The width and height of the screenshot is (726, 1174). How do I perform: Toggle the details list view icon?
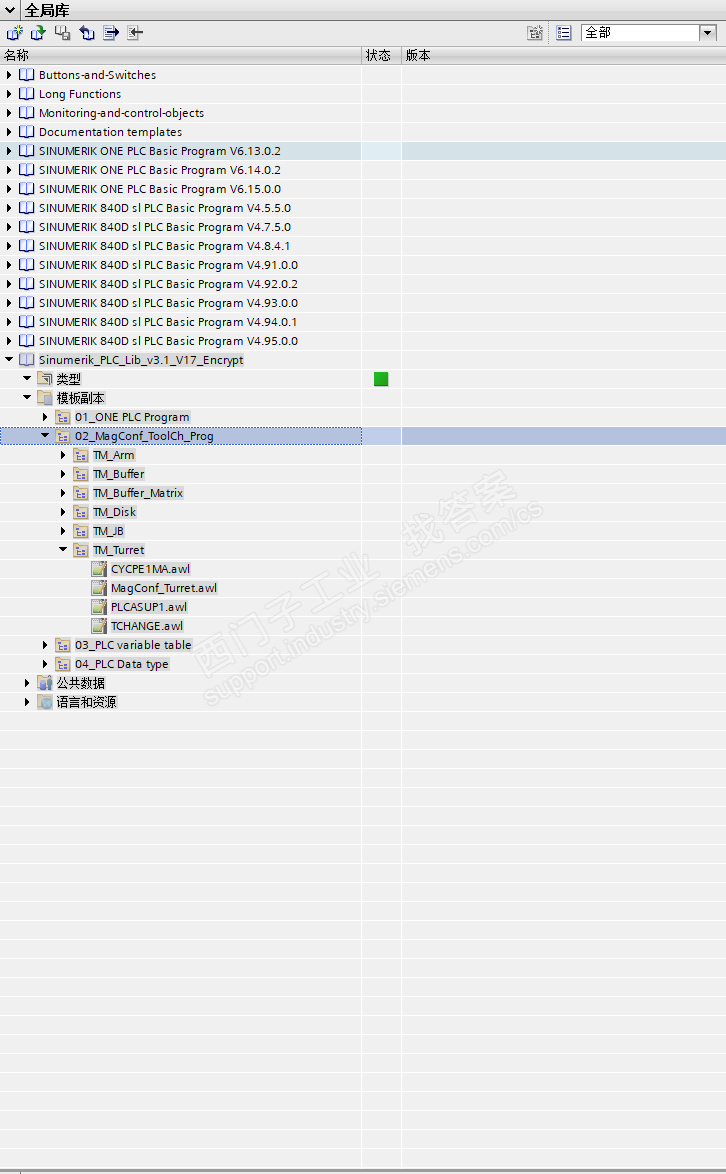click(564, 33)
